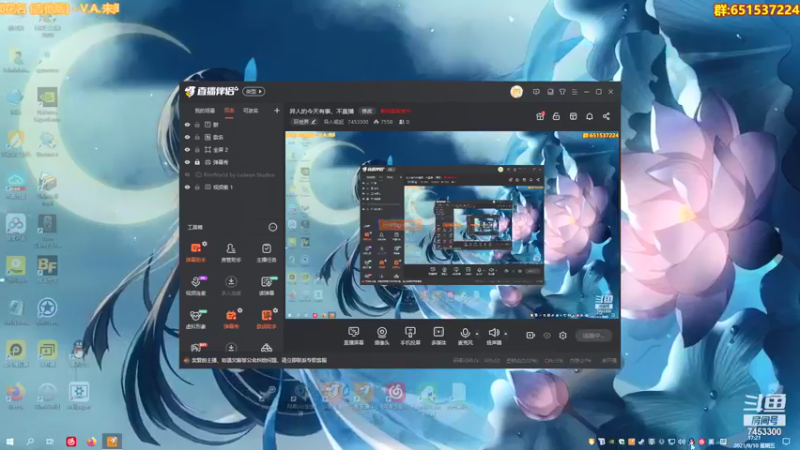Expand the microphone options arrow
Viewport: 800px width, 450px height.
click(x=477, y=334)
